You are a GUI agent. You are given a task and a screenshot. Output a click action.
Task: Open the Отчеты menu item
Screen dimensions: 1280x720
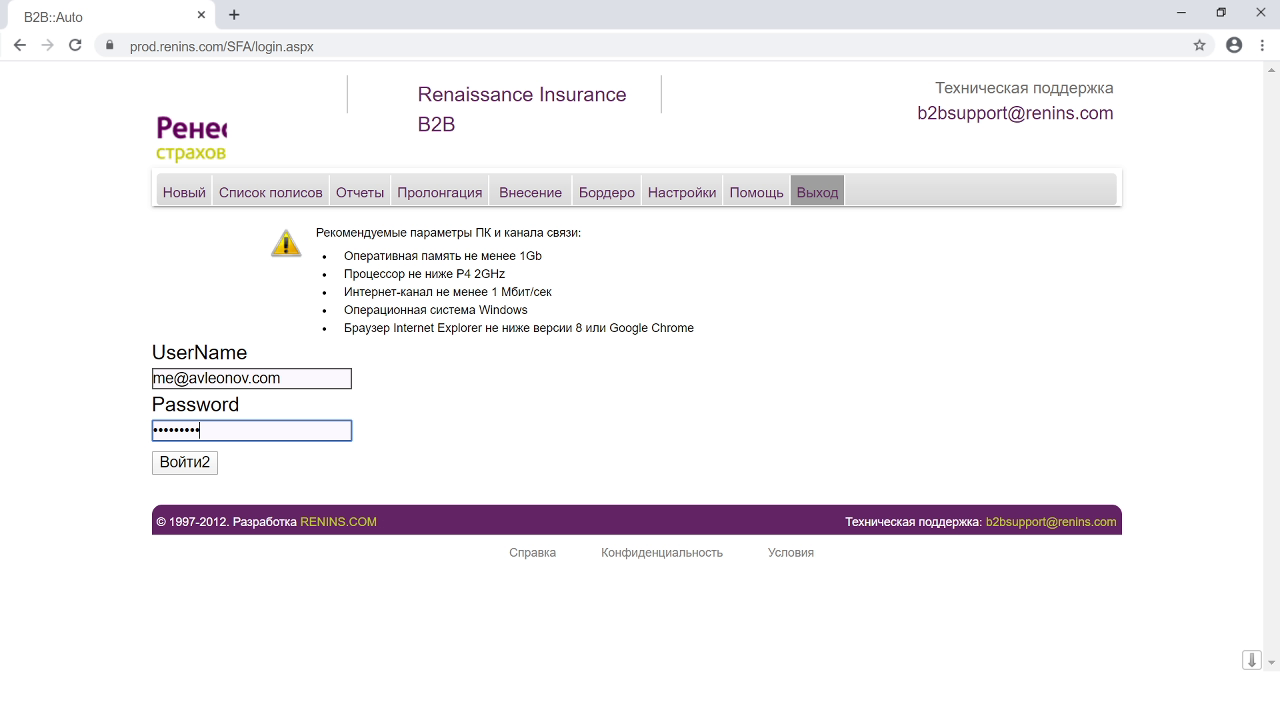360,192
